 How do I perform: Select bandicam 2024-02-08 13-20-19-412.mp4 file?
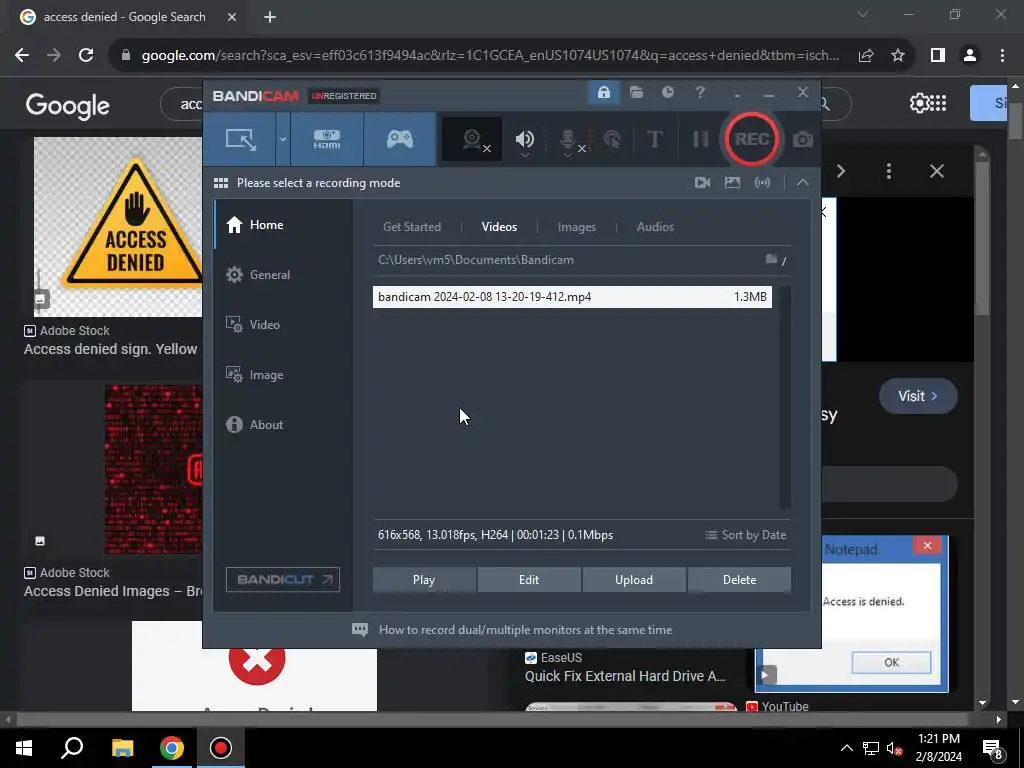pos(572,296)
